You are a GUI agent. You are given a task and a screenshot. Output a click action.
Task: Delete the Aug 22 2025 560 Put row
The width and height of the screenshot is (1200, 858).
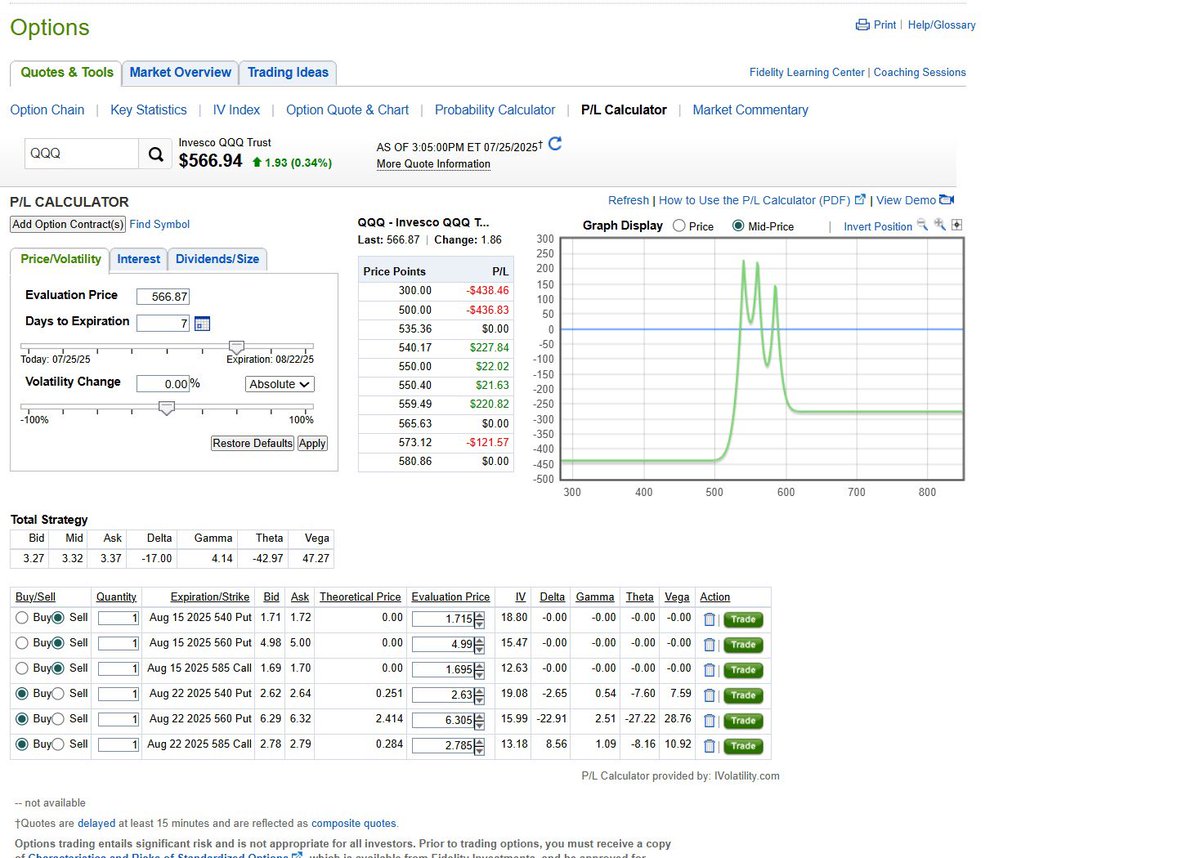(709, 720)
